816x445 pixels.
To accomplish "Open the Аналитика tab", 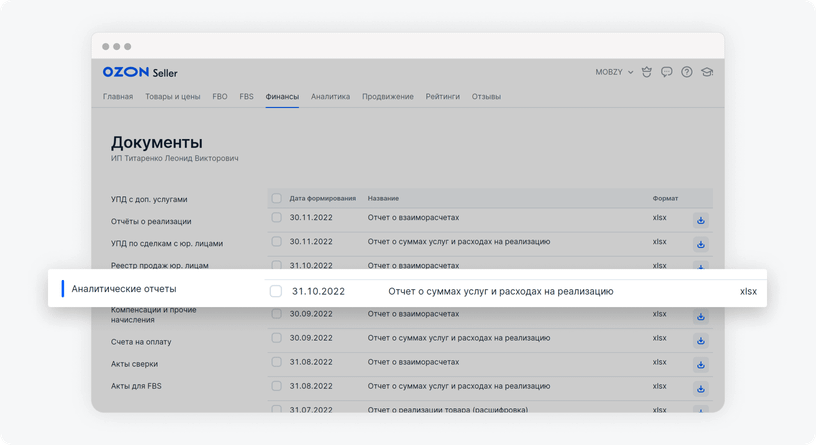I will 330,96.
